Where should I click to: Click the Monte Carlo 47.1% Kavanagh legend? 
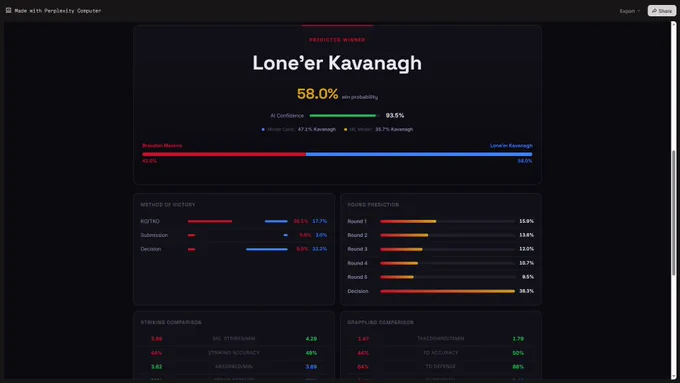pos(298,129)
